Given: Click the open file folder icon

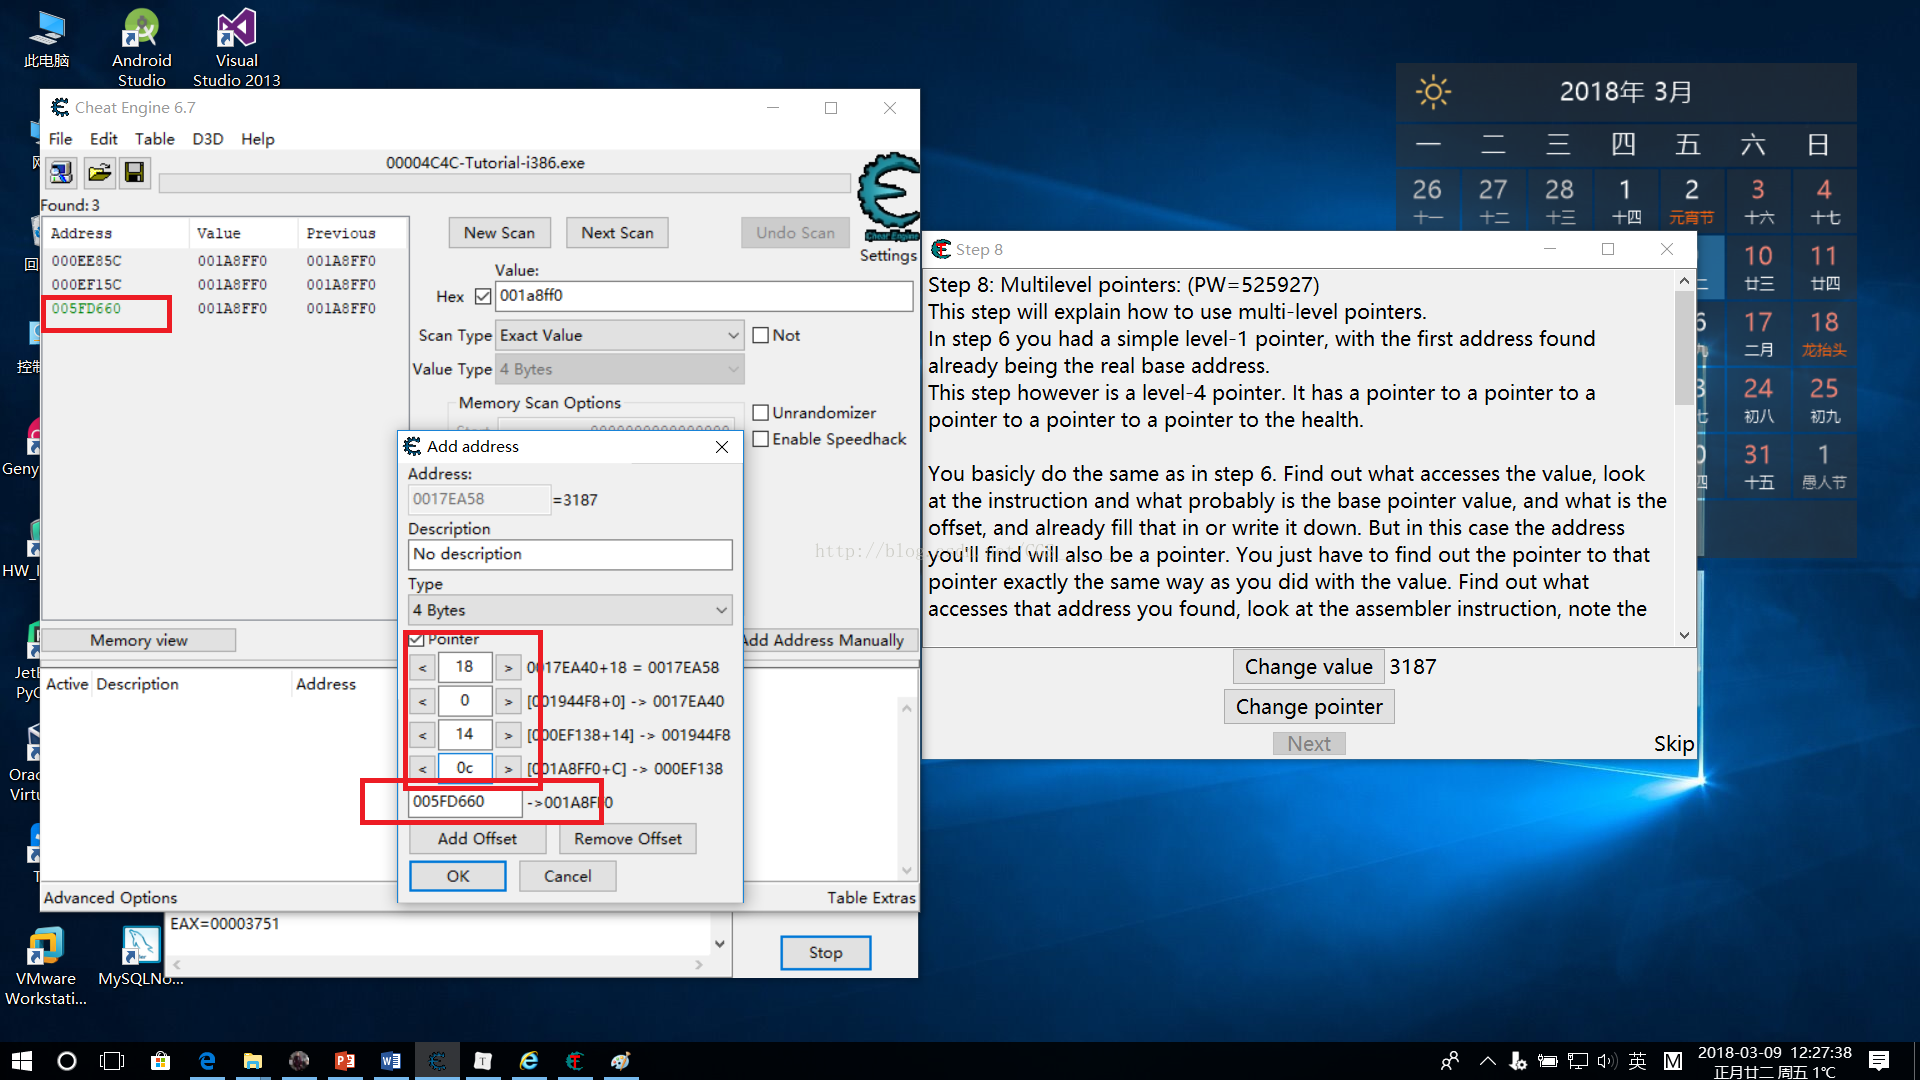Looking at the screenshot, I should tap(98, 173).
